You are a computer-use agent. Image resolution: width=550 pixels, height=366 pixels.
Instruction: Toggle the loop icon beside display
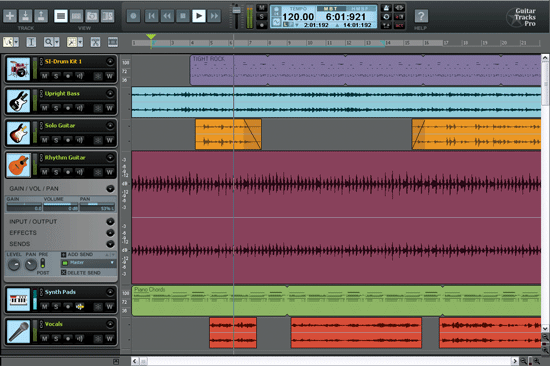point(386,16)
